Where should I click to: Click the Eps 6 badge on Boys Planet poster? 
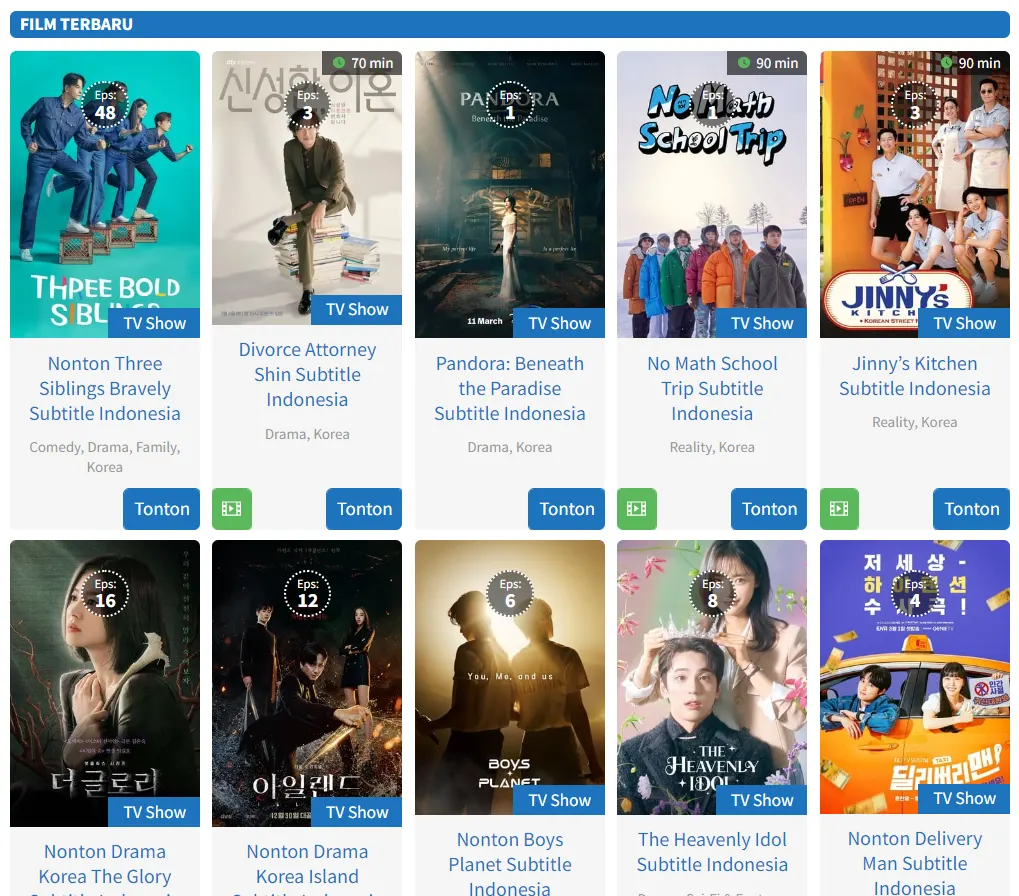coord(510,594)
